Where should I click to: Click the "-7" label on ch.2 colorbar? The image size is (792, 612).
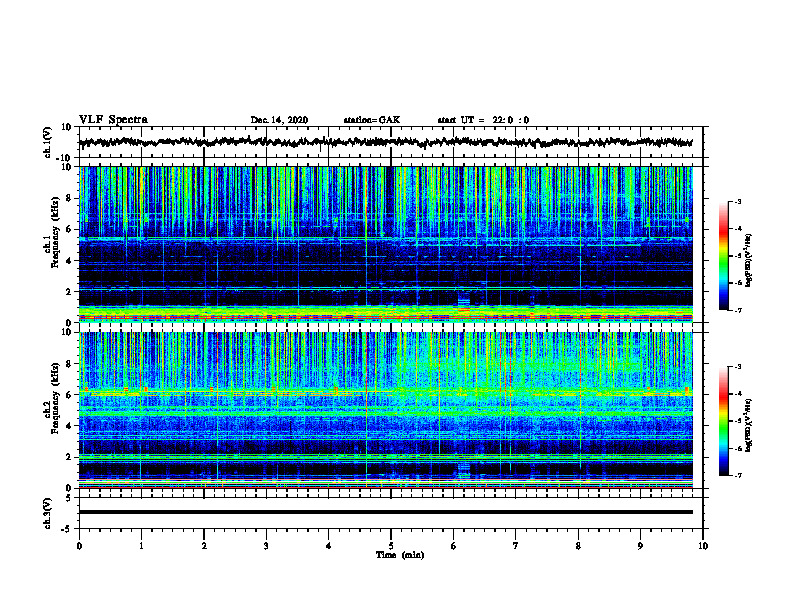(x=737, y=475)
